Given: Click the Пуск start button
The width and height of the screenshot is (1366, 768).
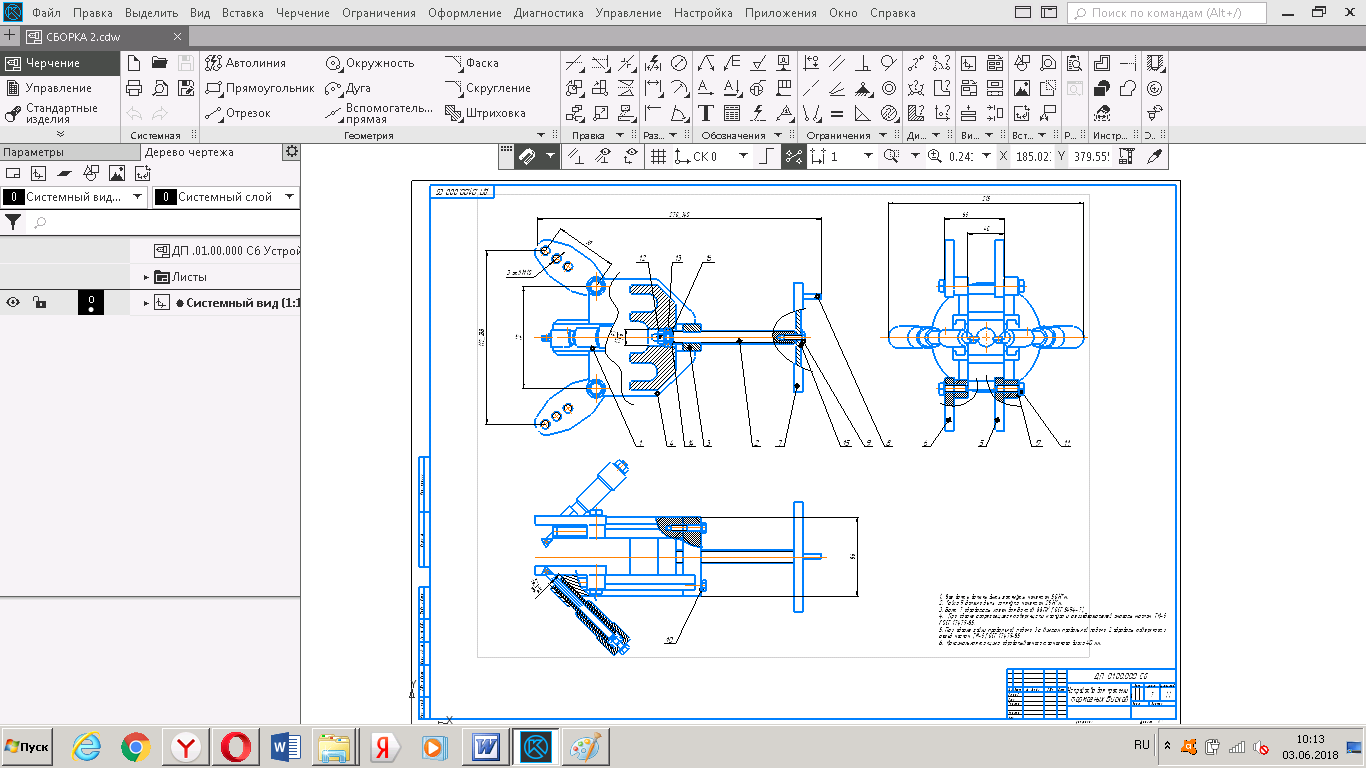Looking at the screenshot, I should (28, 747).
